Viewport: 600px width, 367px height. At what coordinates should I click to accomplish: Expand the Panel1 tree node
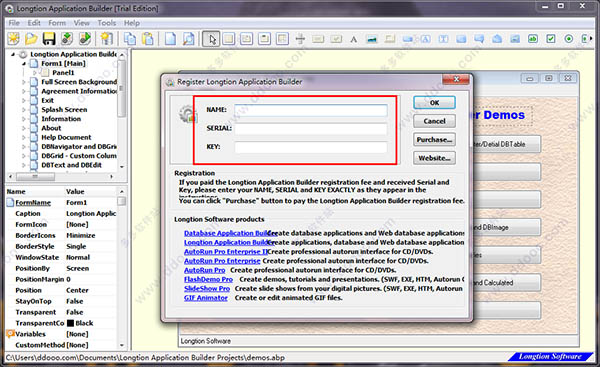pos(34,73)
